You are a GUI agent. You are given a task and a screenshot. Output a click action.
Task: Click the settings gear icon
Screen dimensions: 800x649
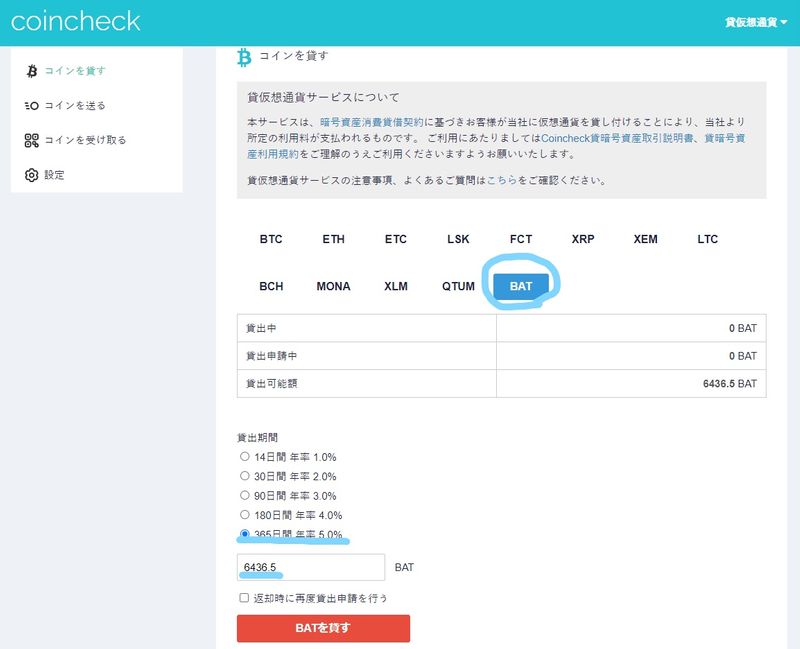(x=31, y=175)
